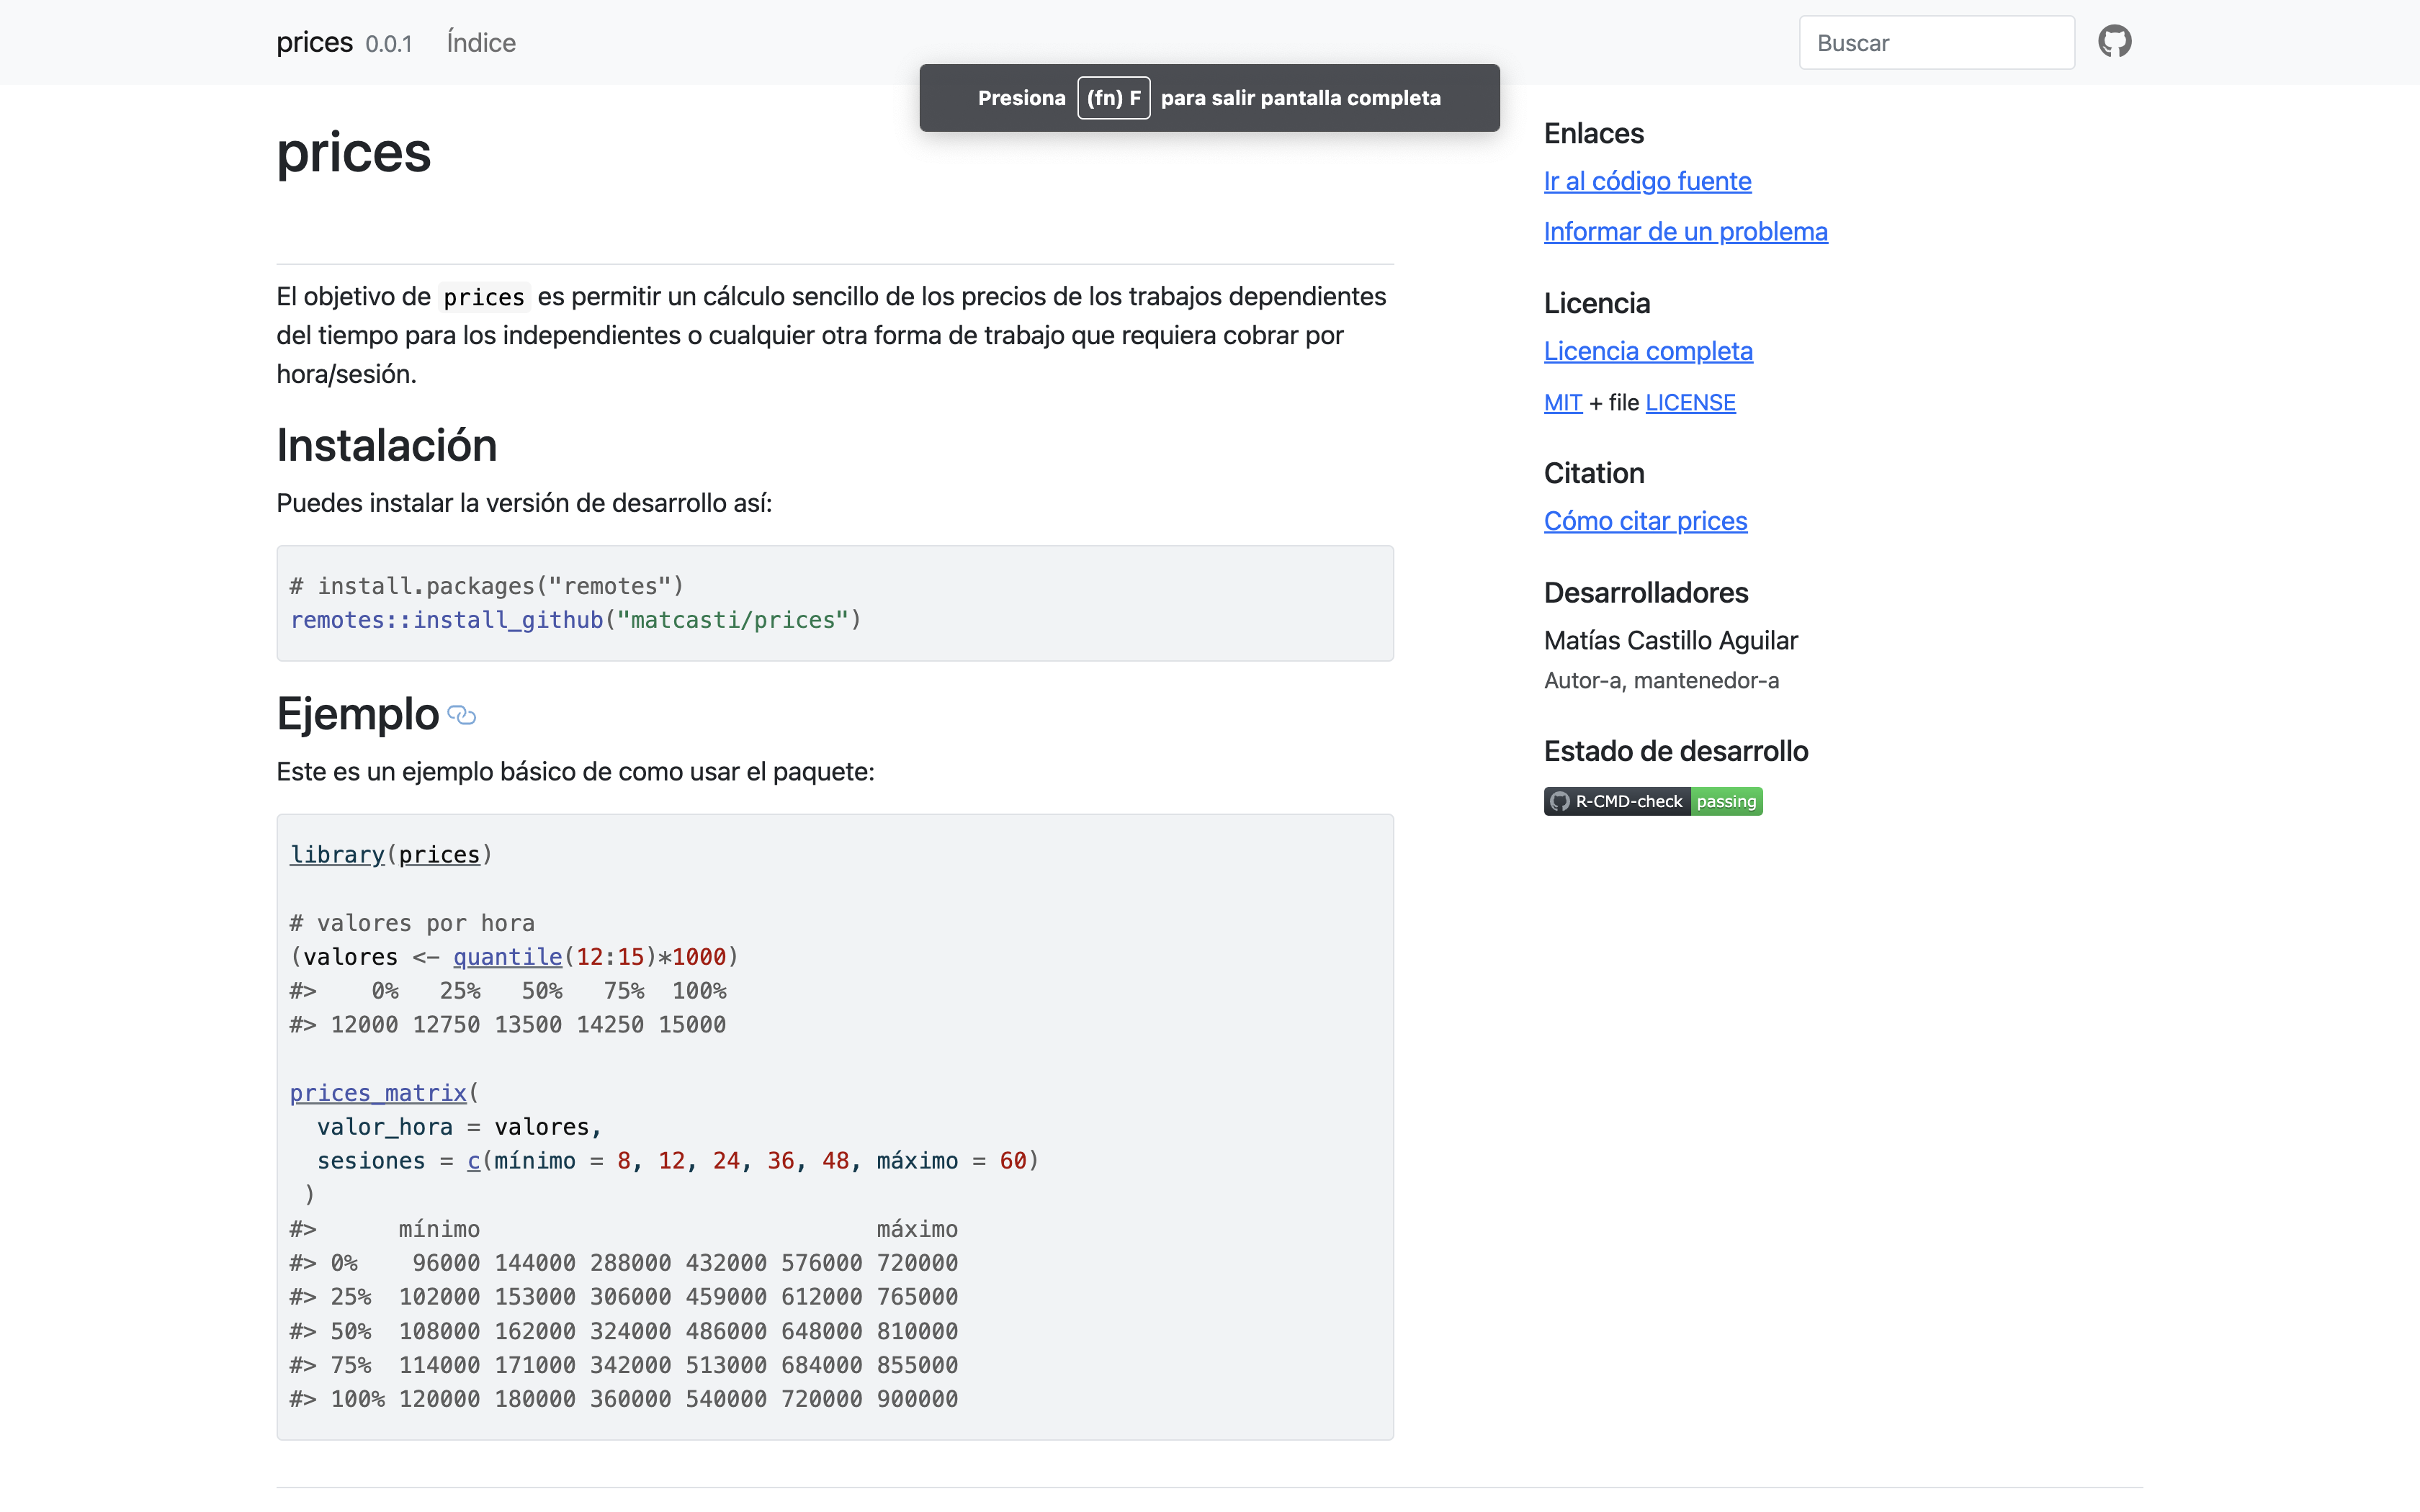Open the prices_matrix function reference link
This screenshot has height=1512, width=2420.
(378, 1093)
